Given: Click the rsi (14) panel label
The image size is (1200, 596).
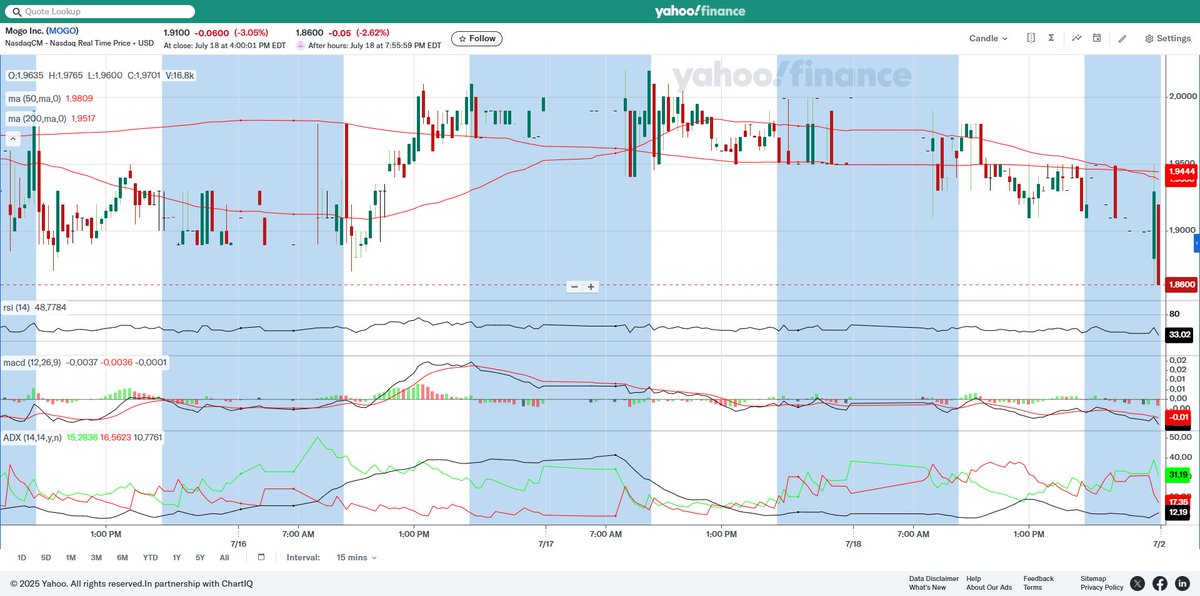Looking at the screenshot, I should [x=19, y=308].
